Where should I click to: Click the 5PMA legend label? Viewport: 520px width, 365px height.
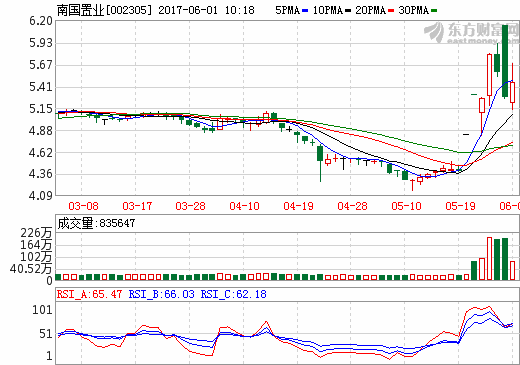click(287, 10)
